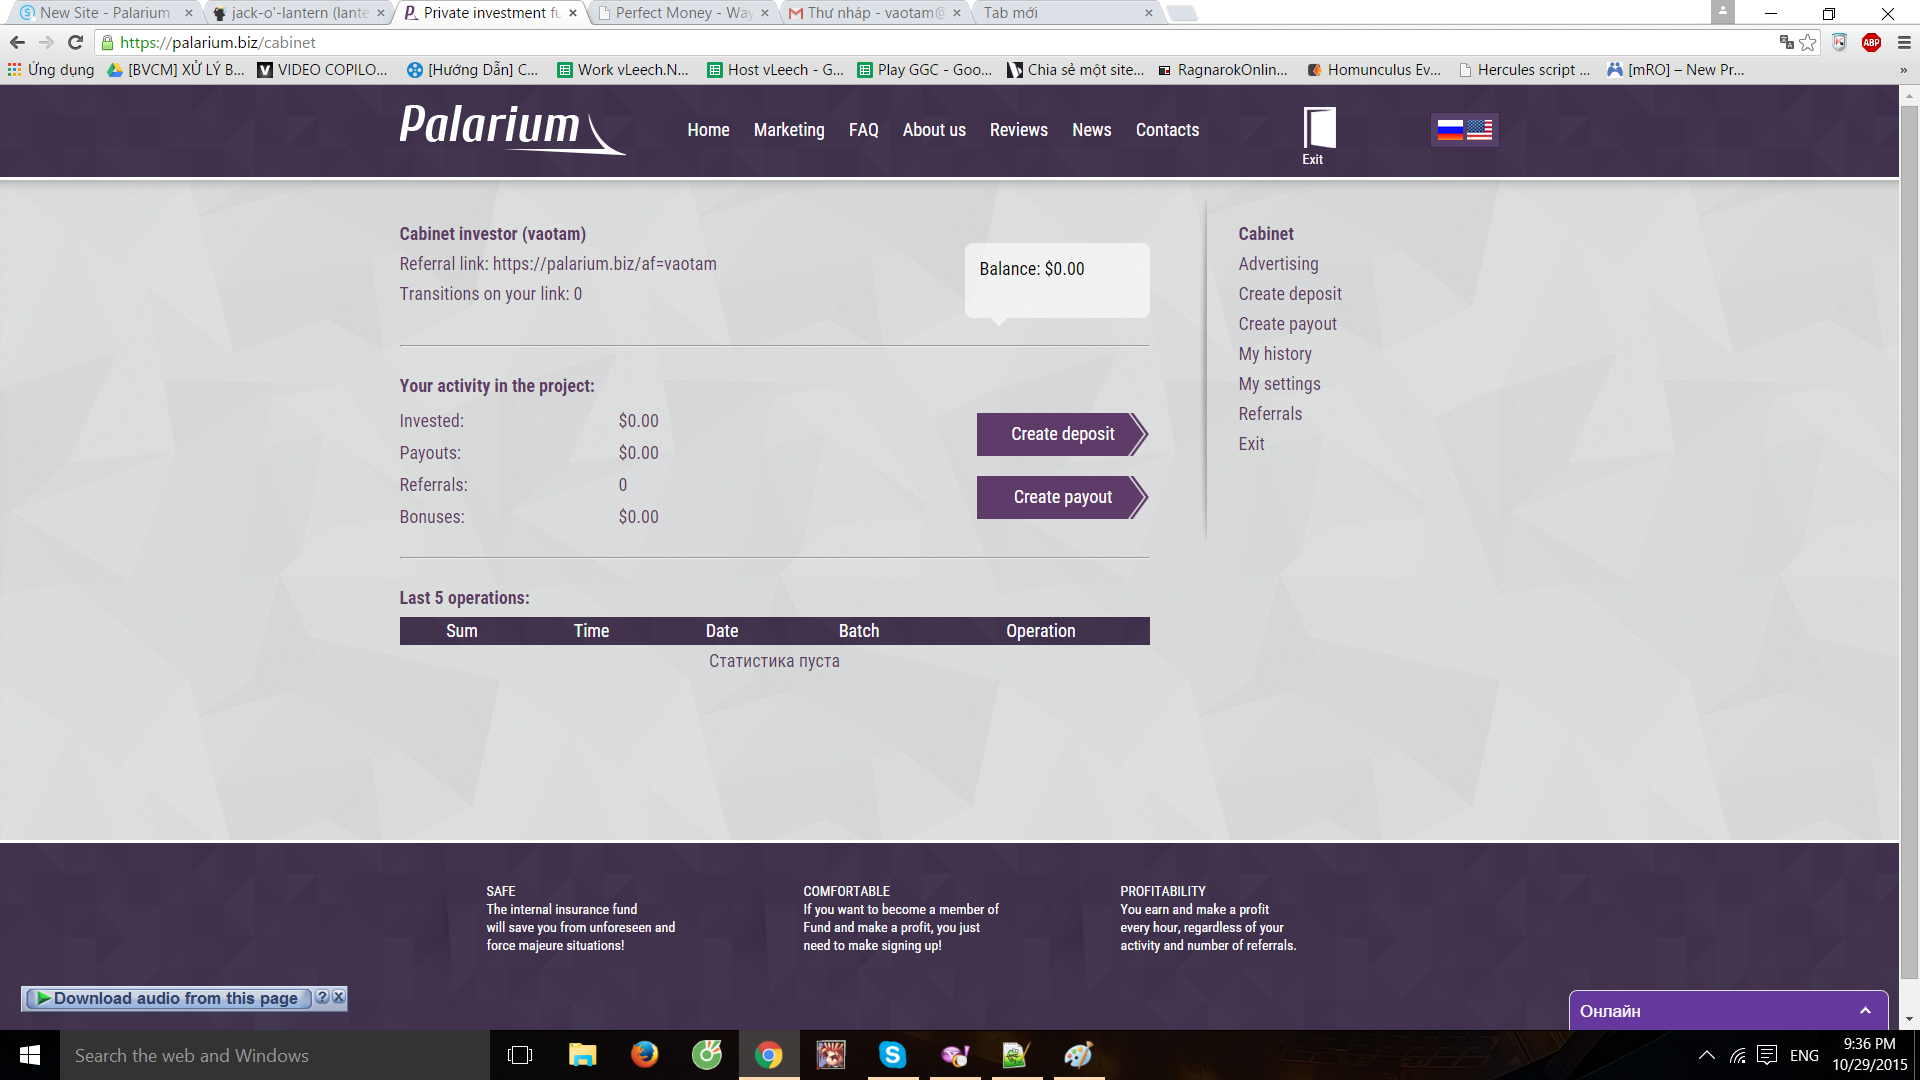The image size is (1920, 1080).
Task: Open the Marketing menu item
Action: [x=789, y=130]
